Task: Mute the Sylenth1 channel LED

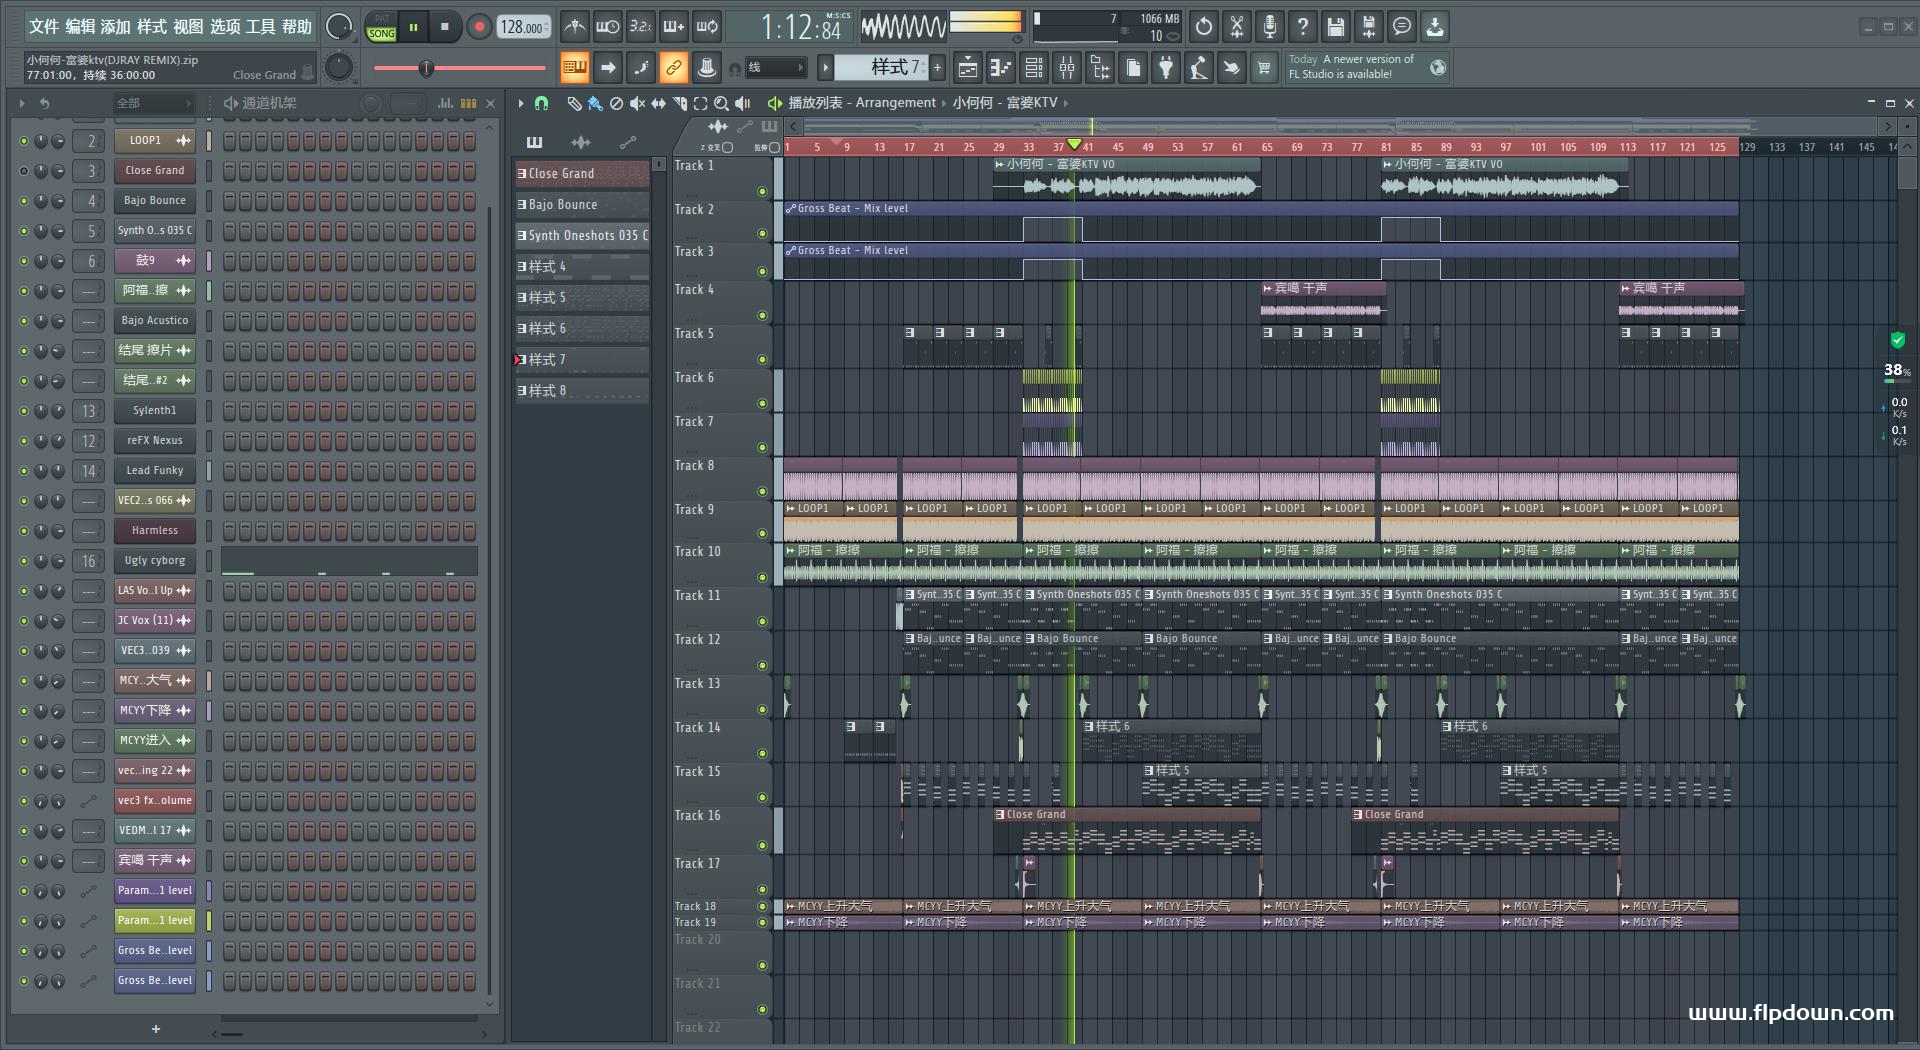Action: coord(24,411)
